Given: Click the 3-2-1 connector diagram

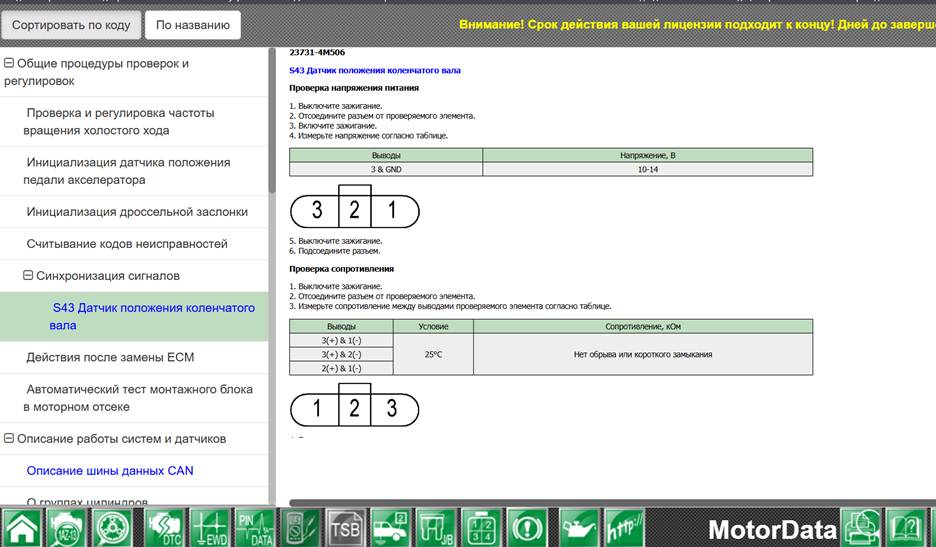Looking at the screenshot, I should click(x=355, y=207).
